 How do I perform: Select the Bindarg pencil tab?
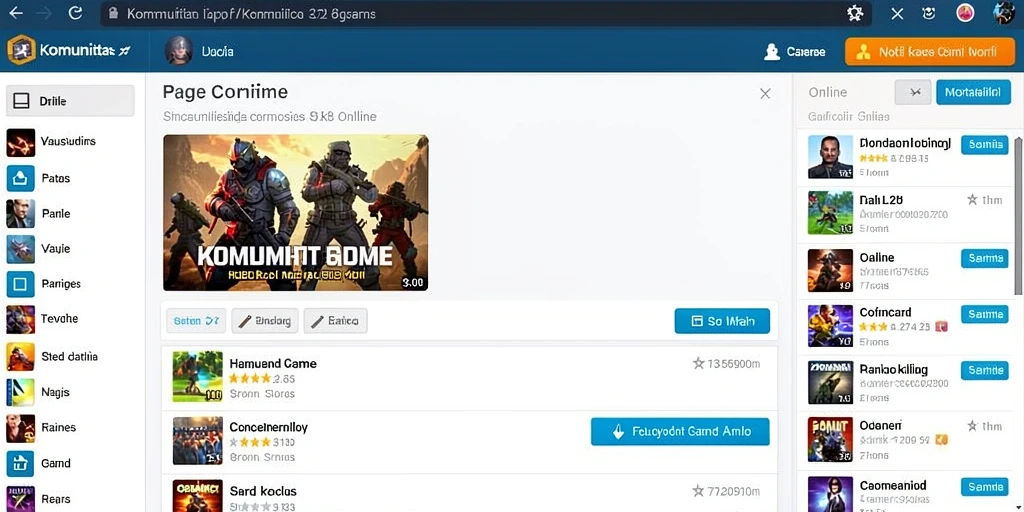(x=265, y=321)
